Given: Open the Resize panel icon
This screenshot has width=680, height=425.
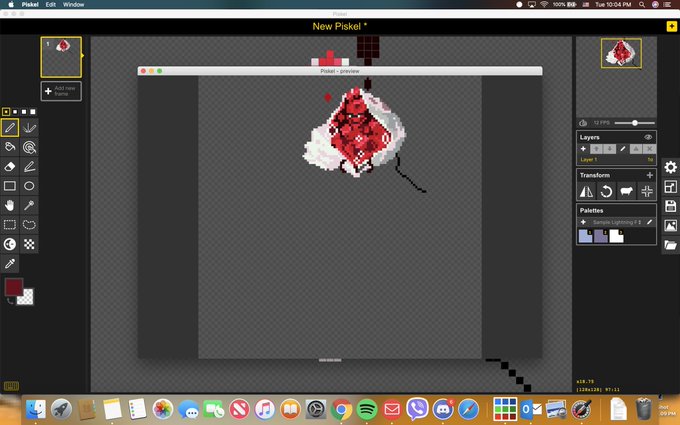Looking at the screenshot, I should point(670,187).
